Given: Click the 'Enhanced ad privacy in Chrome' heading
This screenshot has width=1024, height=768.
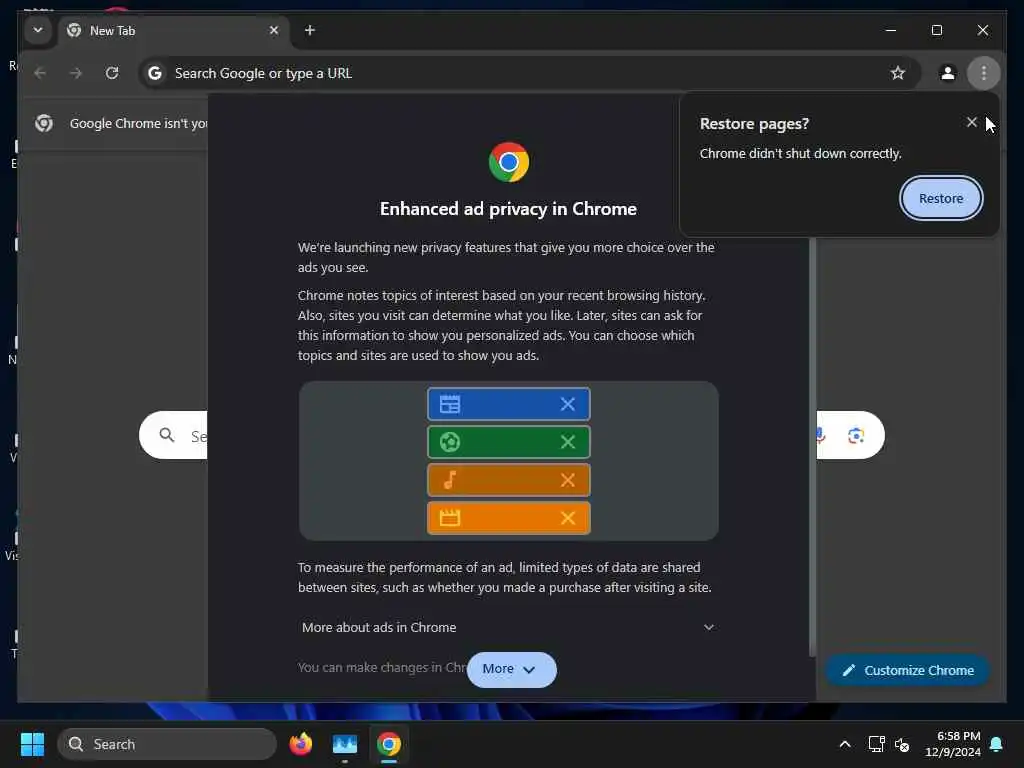Looking at the screenshot, I should [x=508, y=209].
